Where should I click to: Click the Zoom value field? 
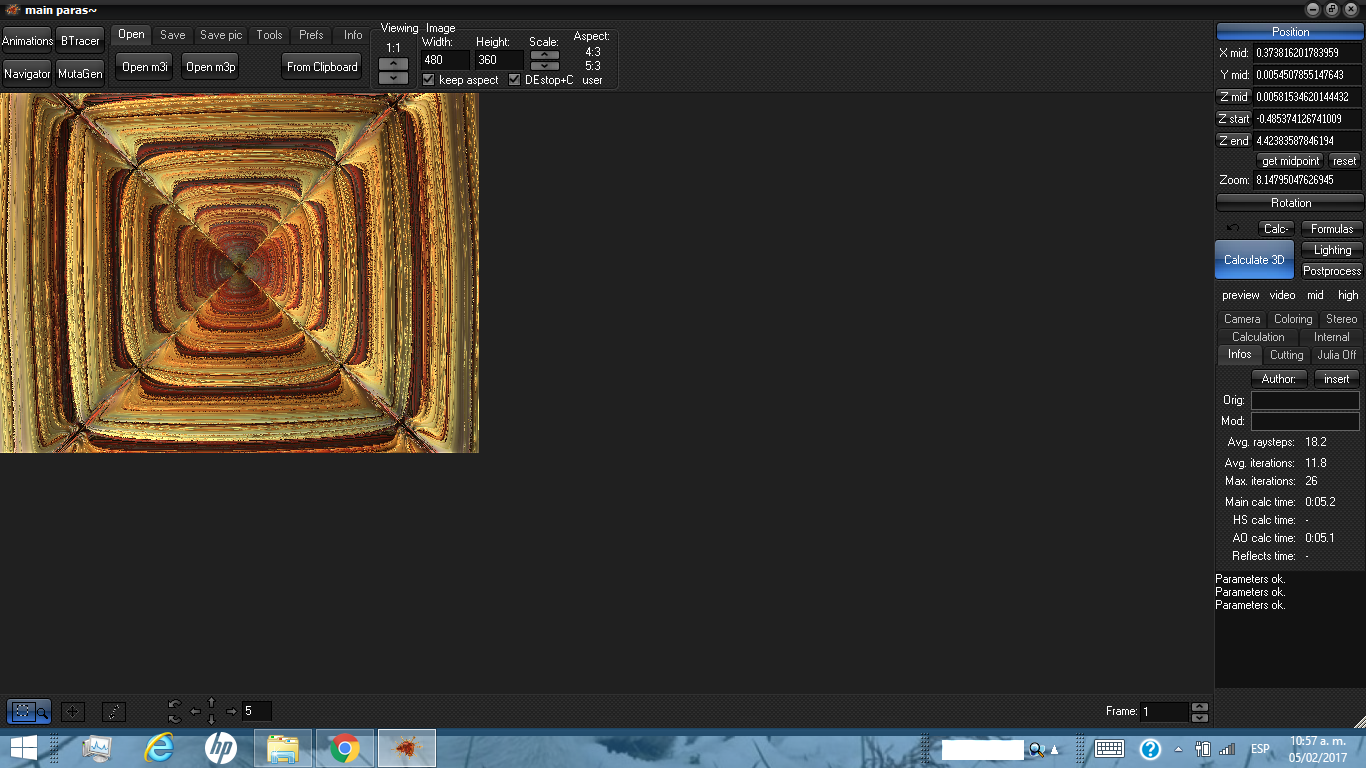click(1307, 180)
